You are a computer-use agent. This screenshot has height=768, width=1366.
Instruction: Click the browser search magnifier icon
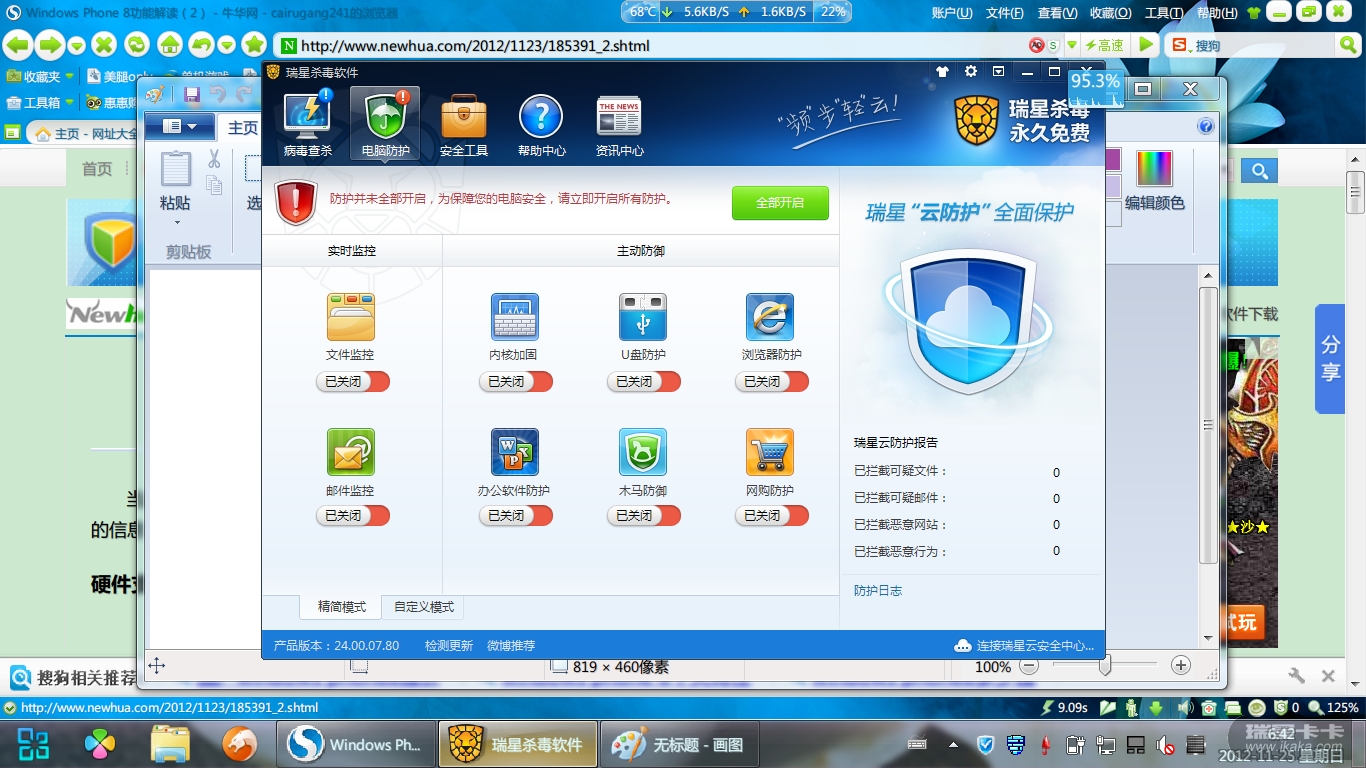tap(1348, 45)
